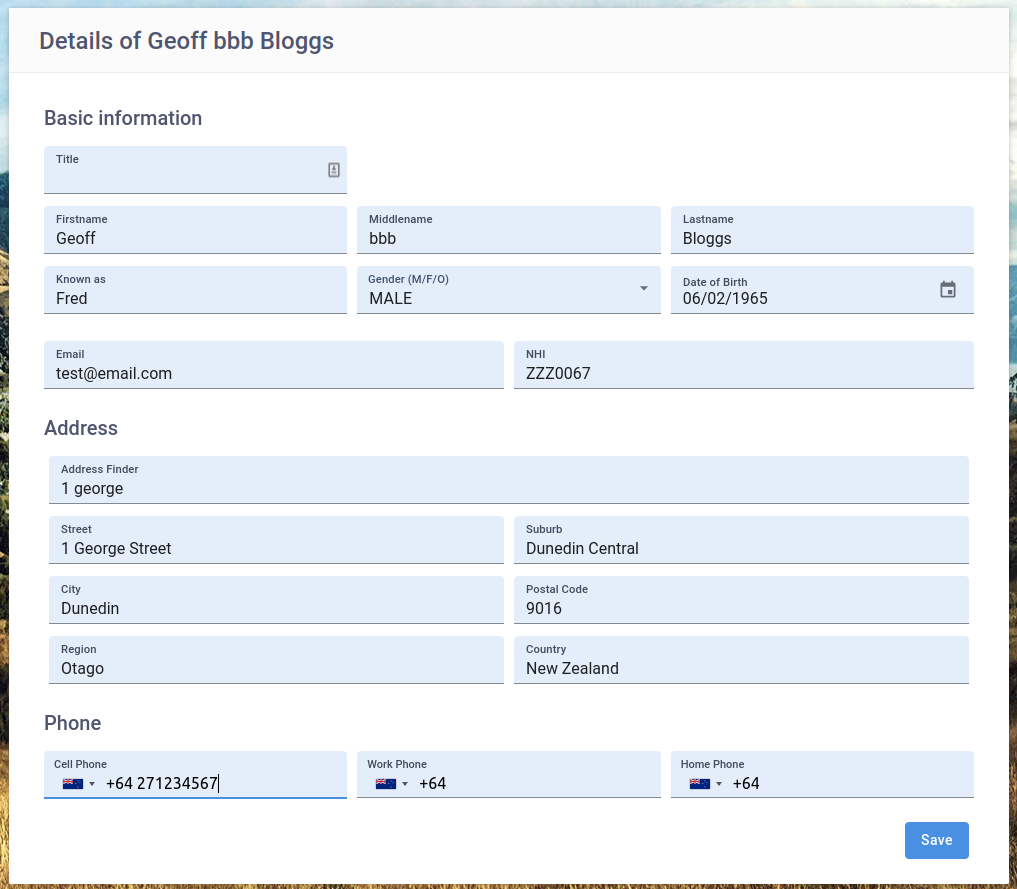This screenshot has height=889, width=1017.
Task: Click the Country field showing New Zealand
Action: [740, 669]
